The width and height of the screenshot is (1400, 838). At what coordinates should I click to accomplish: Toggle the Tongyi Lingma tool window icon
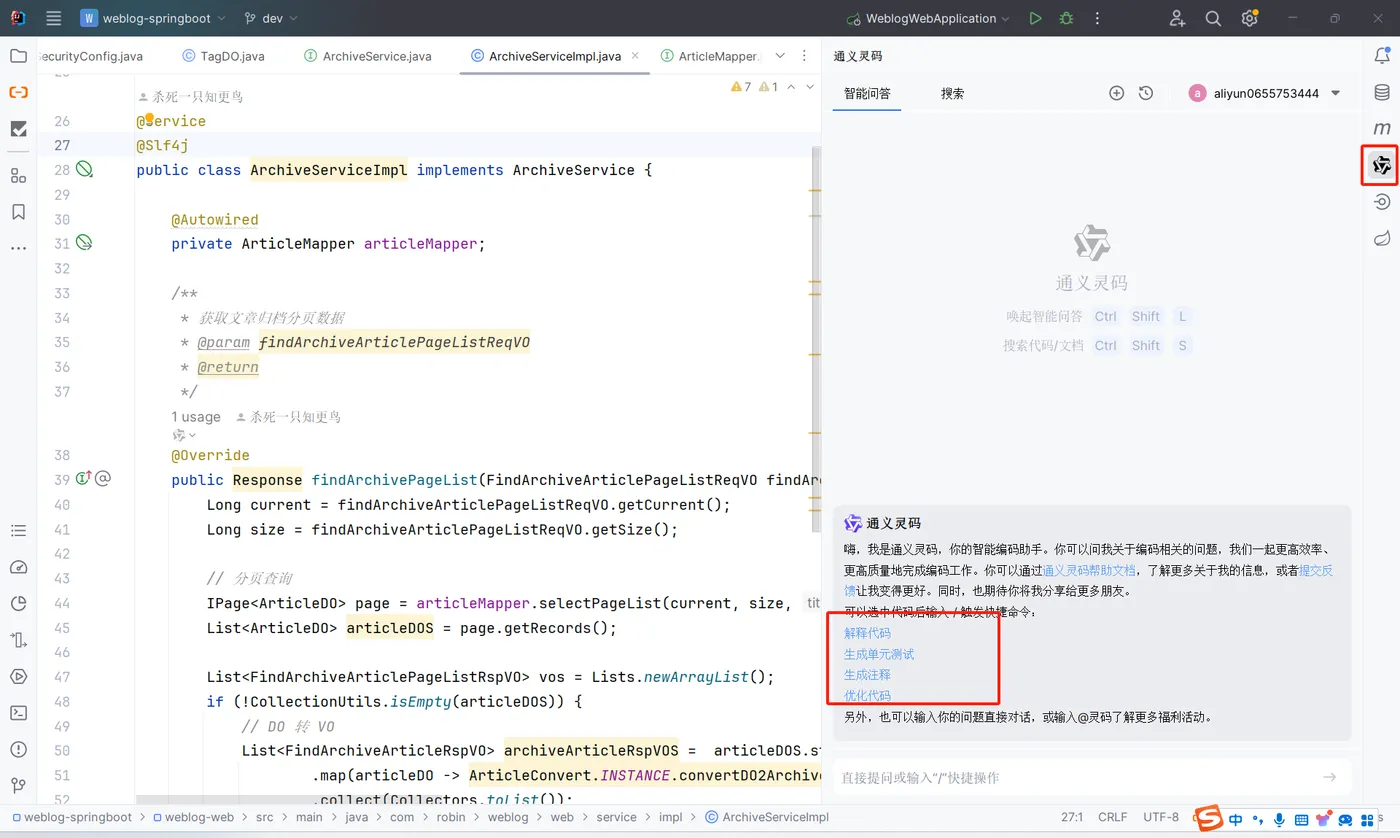1382,165
